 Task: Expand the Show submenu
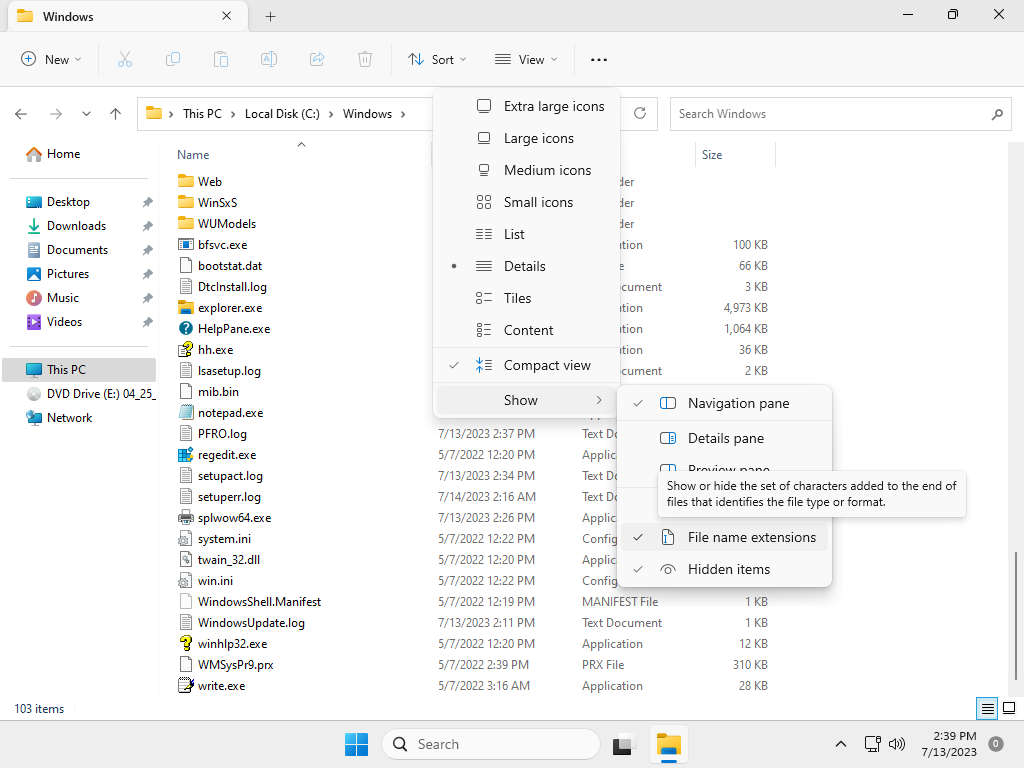(526, 400)
